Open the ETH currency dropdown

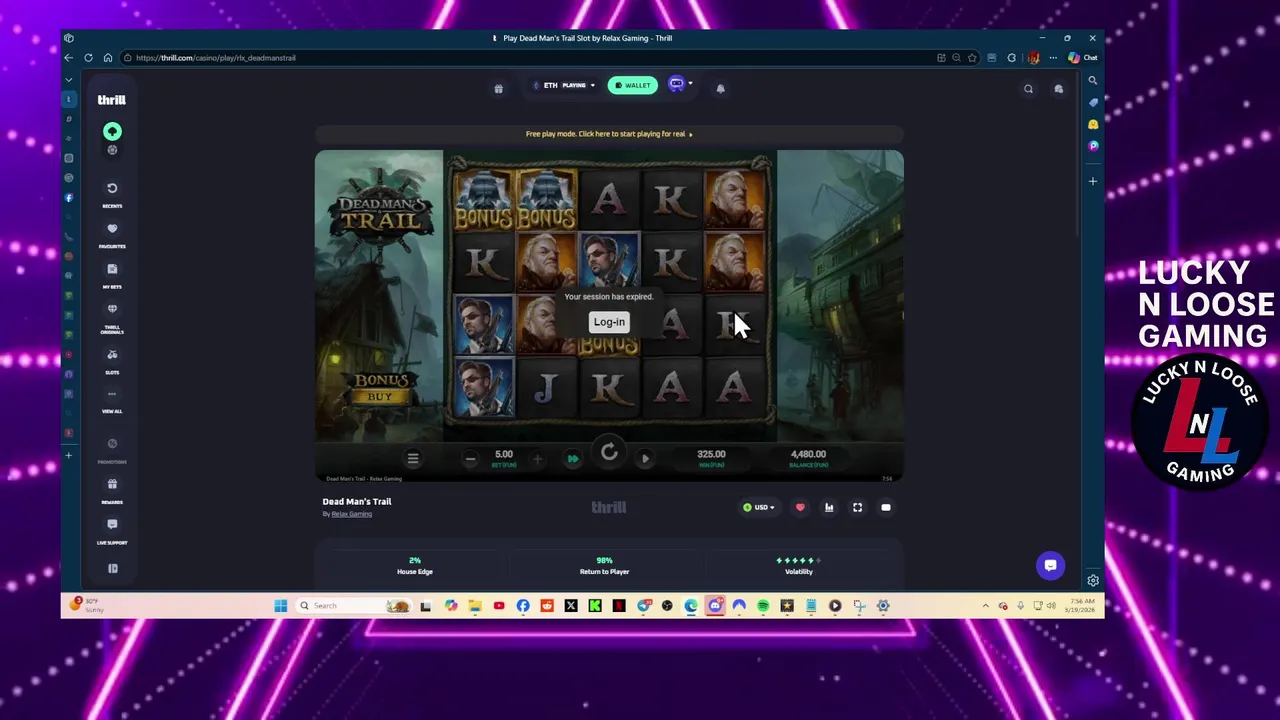point(564,85)
